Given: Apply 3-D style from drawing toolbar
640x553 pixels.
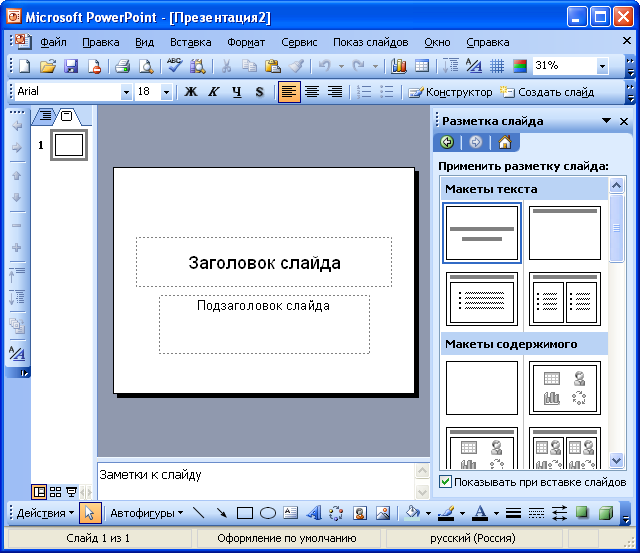Looking at the screenshot, I should coord(606,513).
